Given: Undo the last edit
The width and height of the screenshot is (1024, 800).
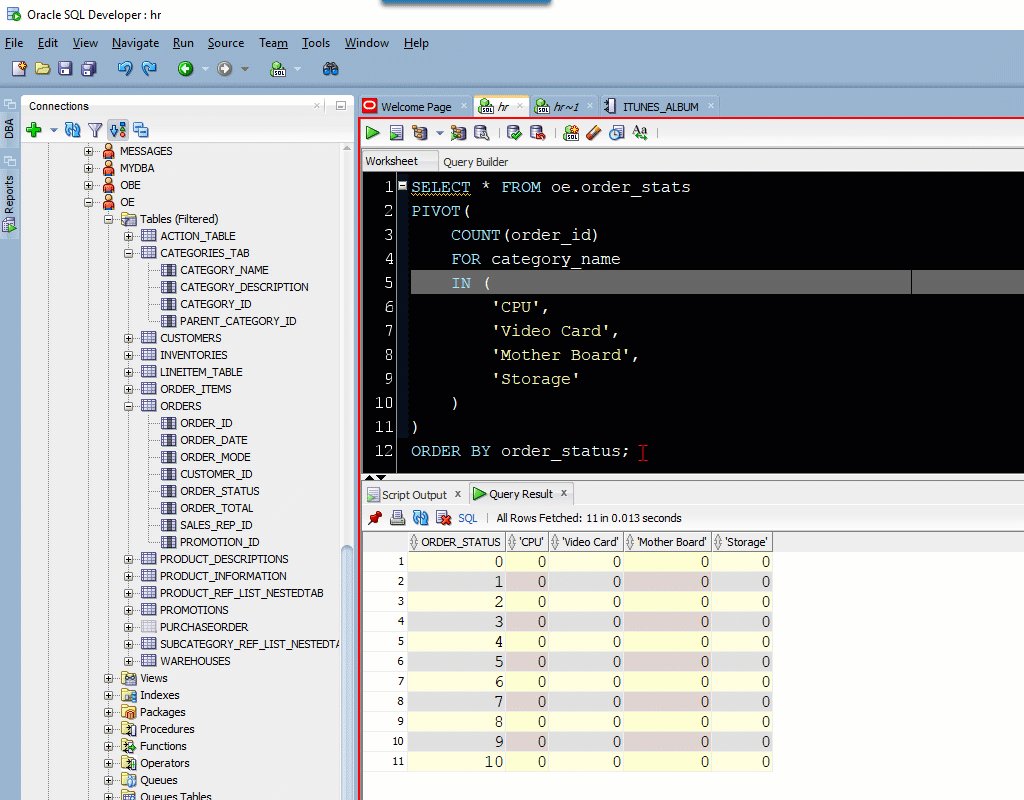Looking at the screenshot, I should [x=125, y=69].
